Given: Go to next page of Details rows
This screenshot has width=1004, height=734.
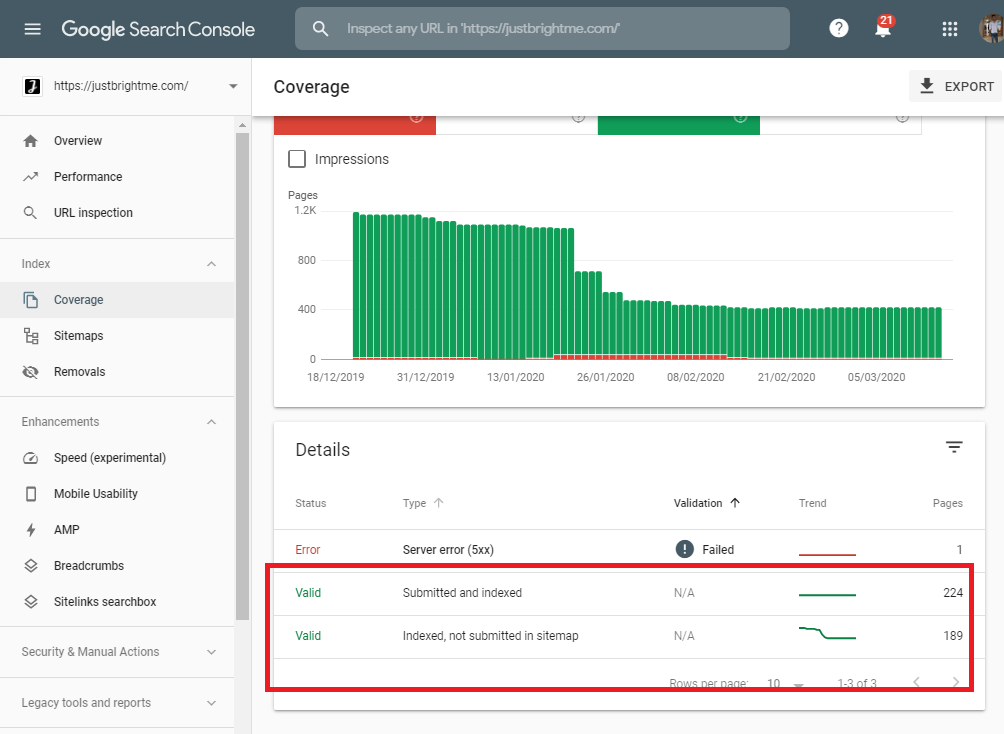Looking at the screenshot, I should [955, 681].
